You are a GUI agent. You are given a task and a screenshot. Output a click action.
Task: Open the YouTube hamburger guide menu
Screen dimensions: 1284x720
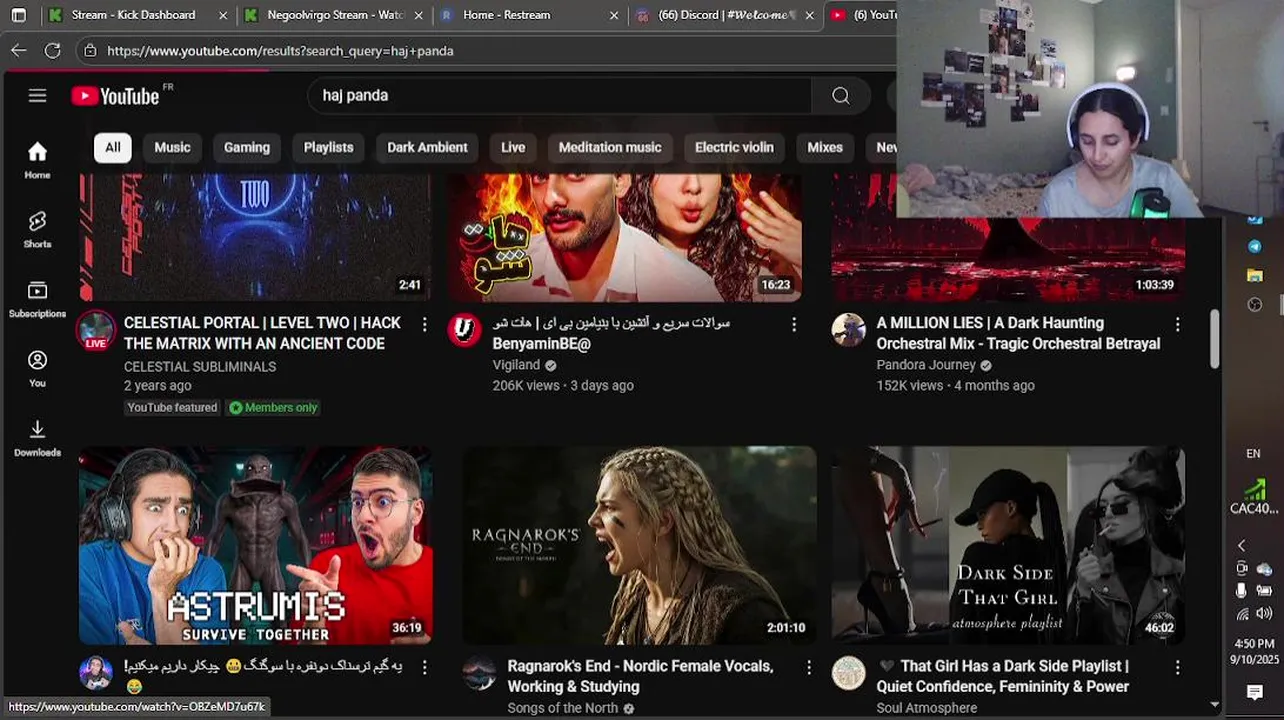tap(37, 96)
